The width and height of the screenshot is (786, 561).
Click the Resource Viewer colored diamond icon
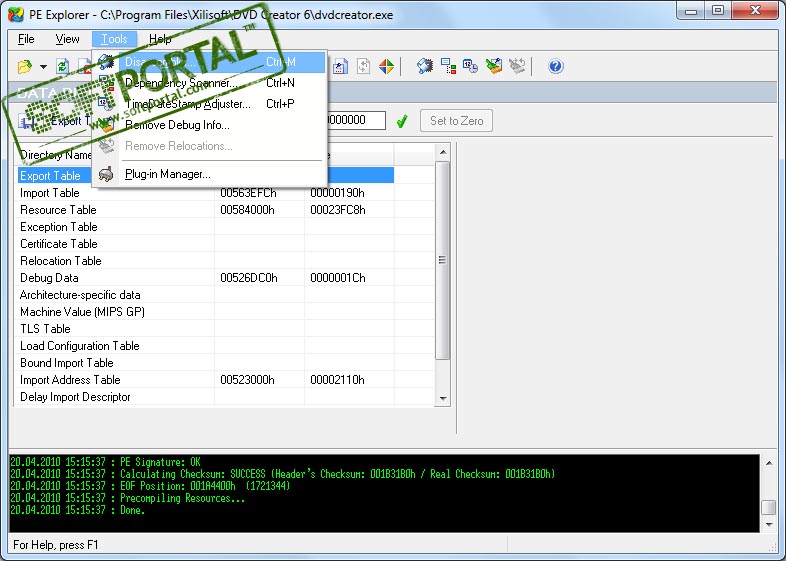click(x=386, y=66)
